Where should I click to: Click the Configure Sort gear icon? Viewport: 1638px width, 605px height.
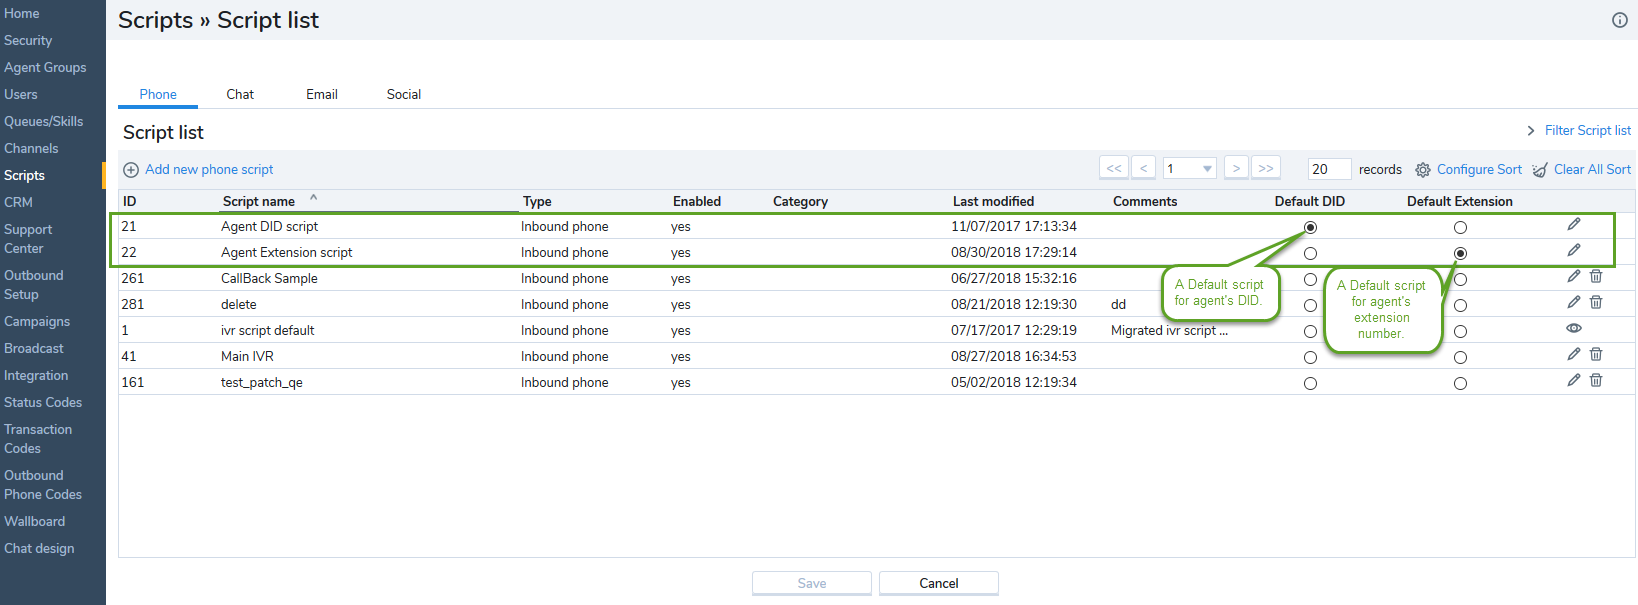click(1423, 170)
